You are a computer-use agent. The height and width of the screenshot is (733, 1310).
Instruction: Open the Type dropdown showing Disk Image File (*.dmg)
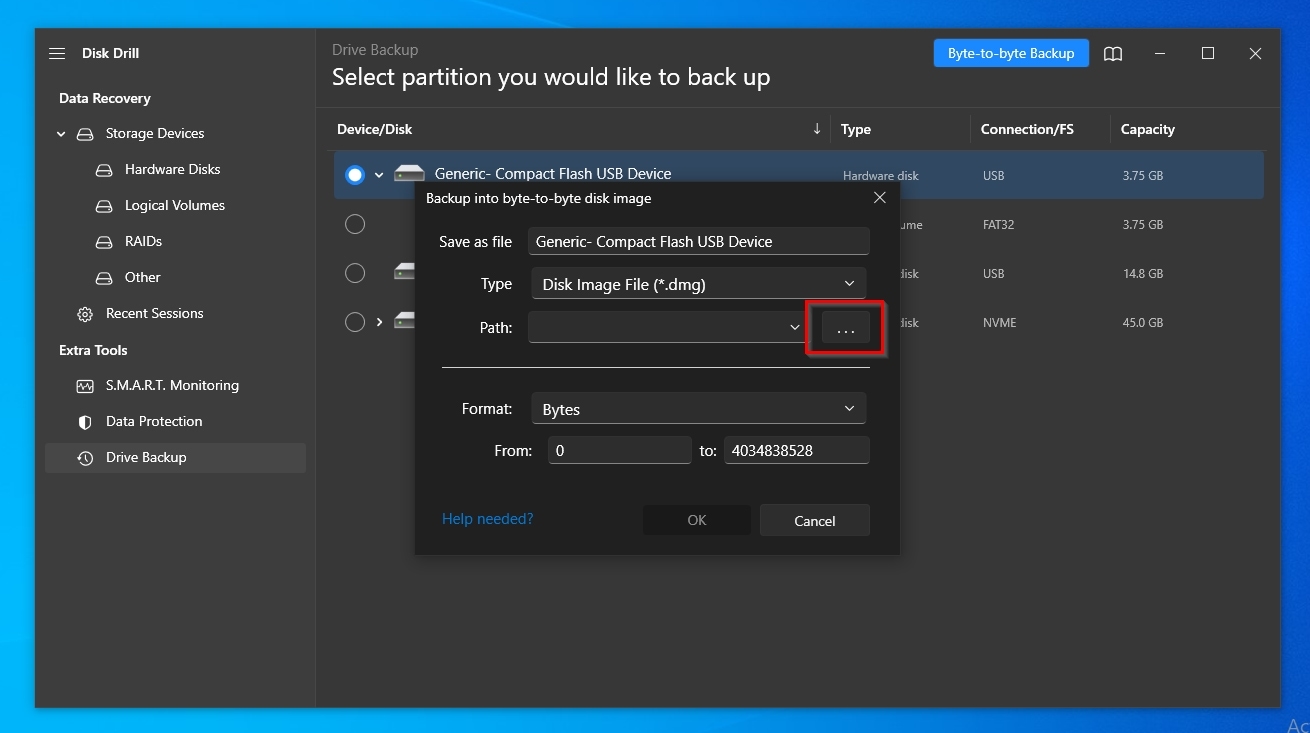tap(697, 284)
